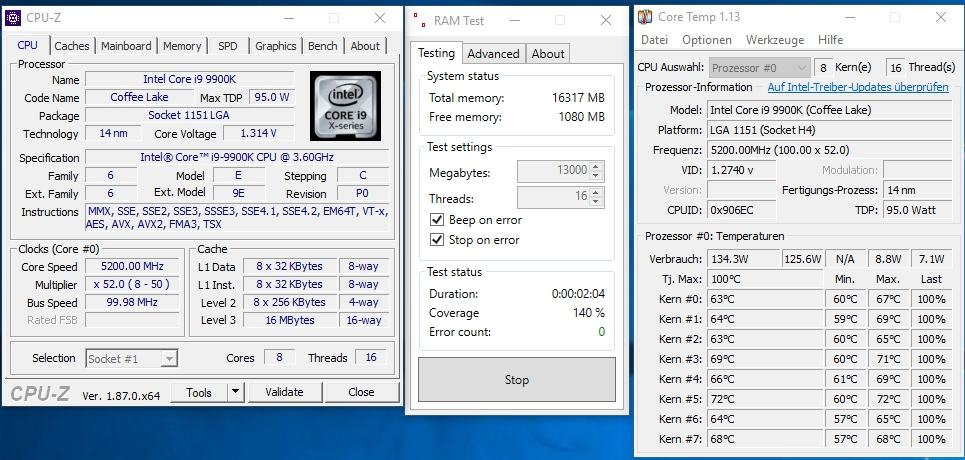The image size is (965, 460).
Task: Click the Free memory 1080 MB value
Action: tap(582, 117)
